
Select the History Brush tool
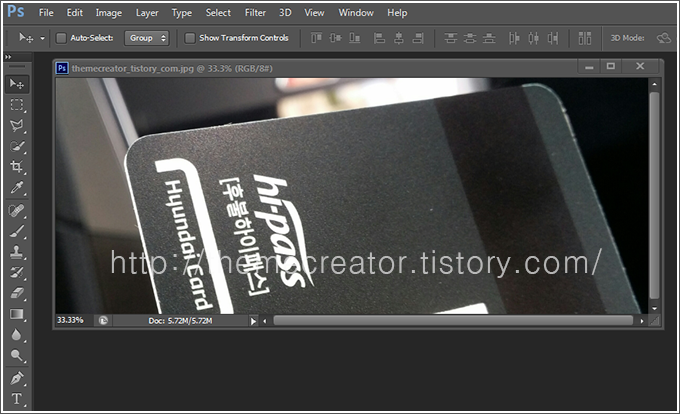[x=17, y=273]
